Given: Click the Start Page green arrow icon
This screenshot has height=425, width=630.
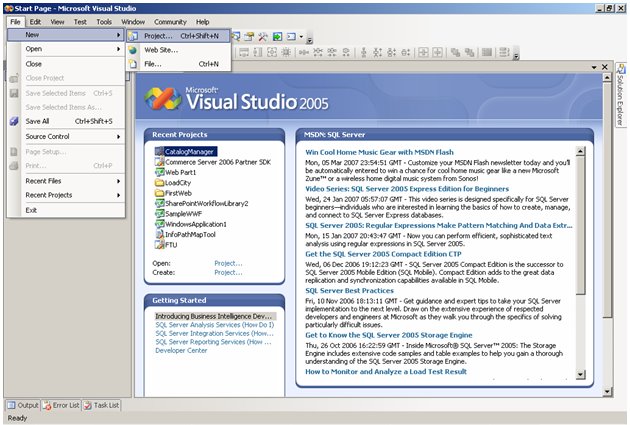Looking at the screenshot, I should point(277,37).
